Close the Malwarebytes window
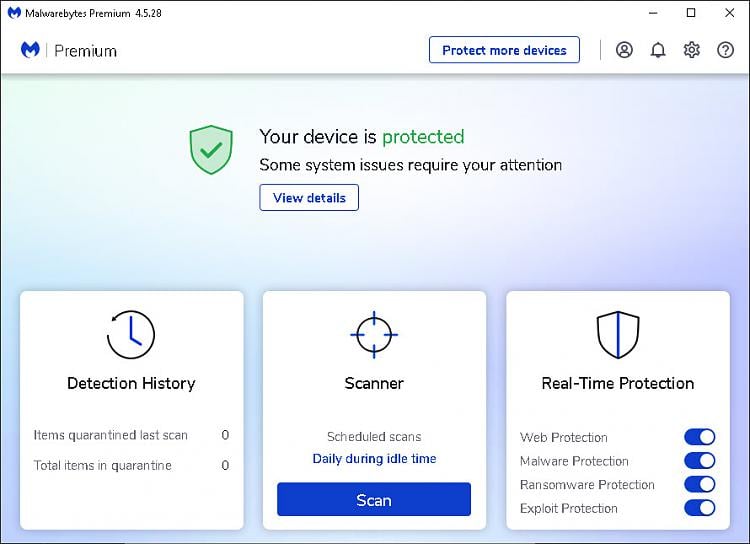The image size is (750, 544). (x=729, y=13)
